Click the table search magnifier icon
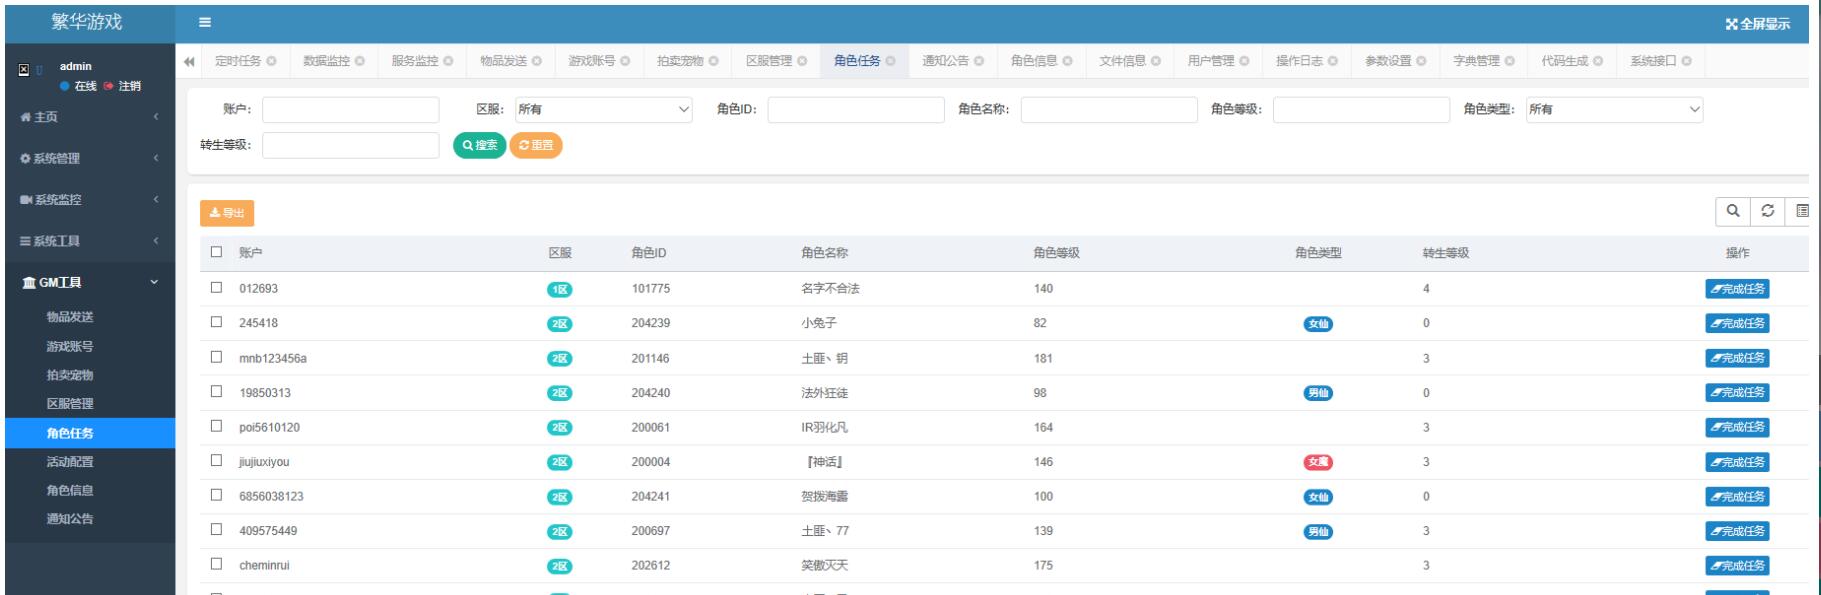The width and height of the screenshot is (1821, 595). [x=1733, y=211]
